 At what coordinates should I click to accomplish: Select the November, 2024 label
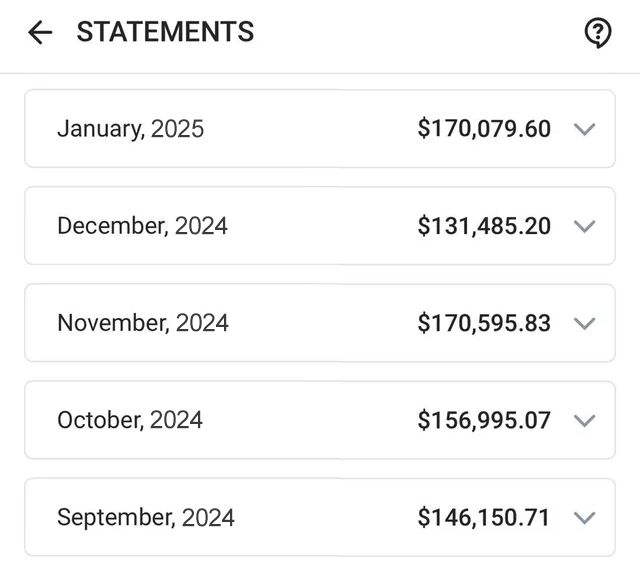point(143,323)
